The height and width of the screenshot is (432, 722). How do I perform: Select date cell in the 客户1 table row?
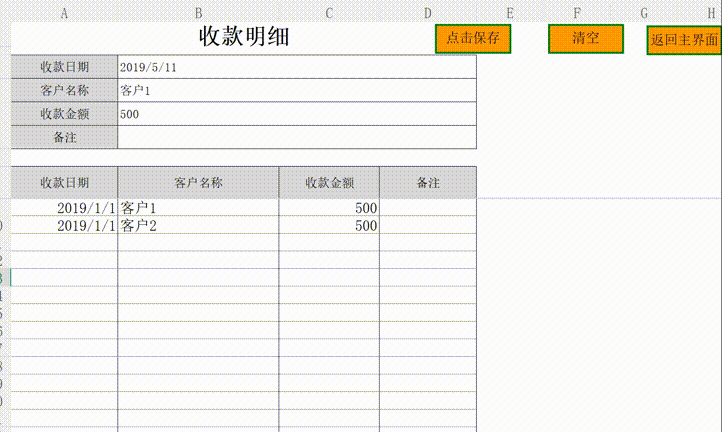pos(64,208)
